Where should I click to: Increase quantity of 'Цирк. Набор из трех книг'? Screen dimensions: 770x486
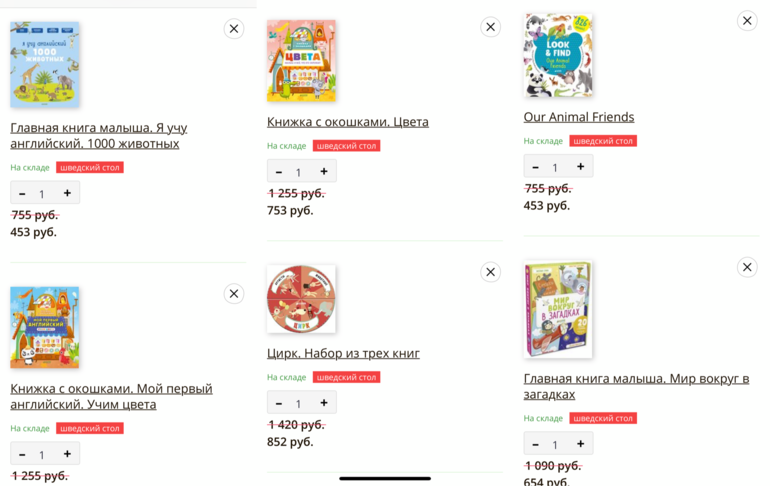pyautogui.click(x=324, y=403)
